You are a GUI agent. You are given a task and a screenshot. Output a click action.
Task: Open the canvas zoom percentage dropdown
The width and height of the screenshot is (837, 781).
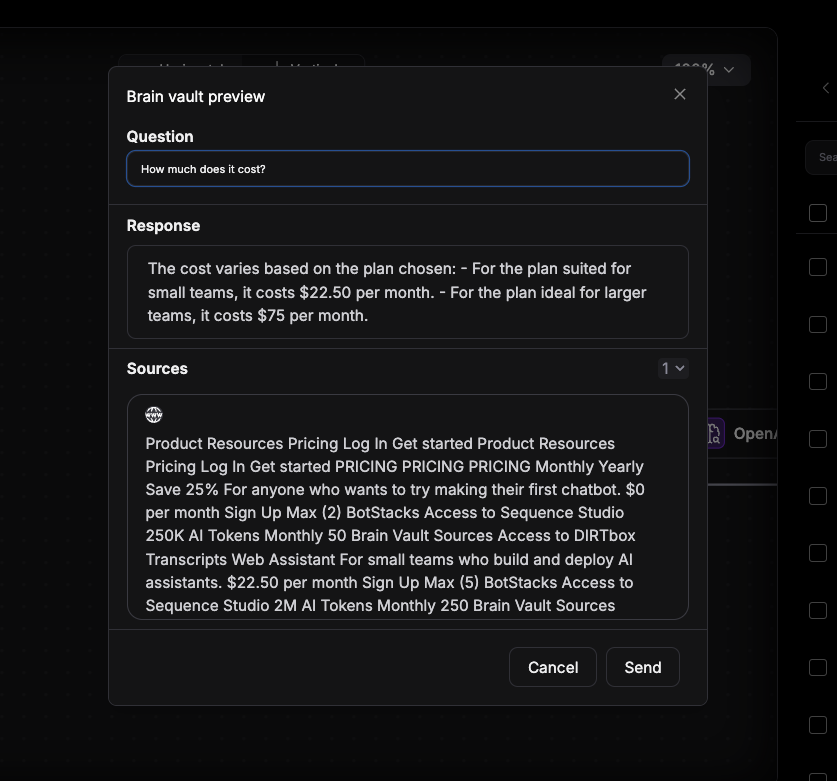[706, 70]
